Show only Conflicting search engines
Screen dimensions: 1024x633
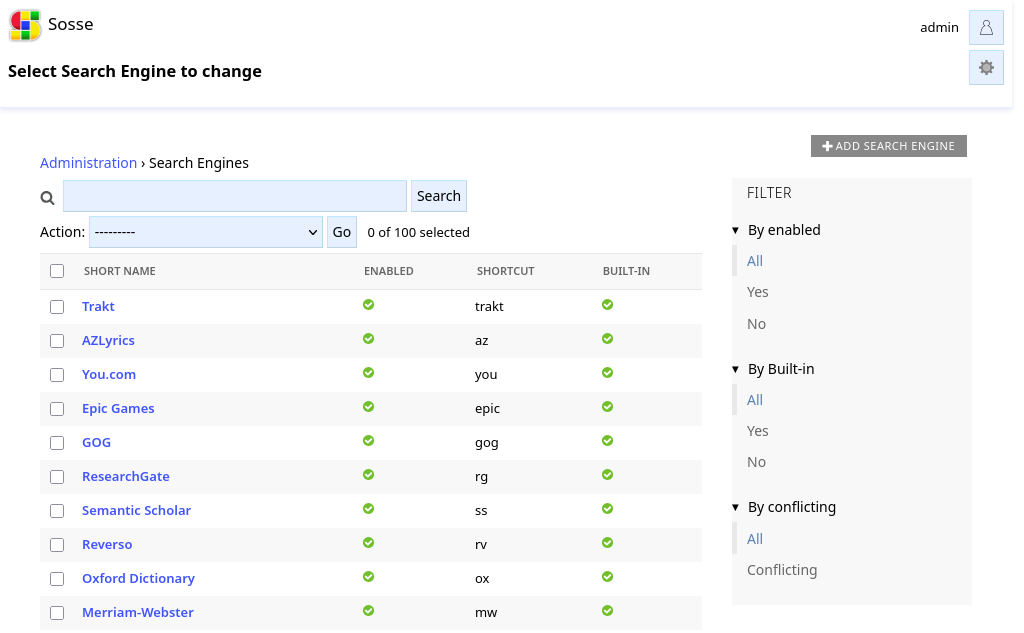point(782,570)
